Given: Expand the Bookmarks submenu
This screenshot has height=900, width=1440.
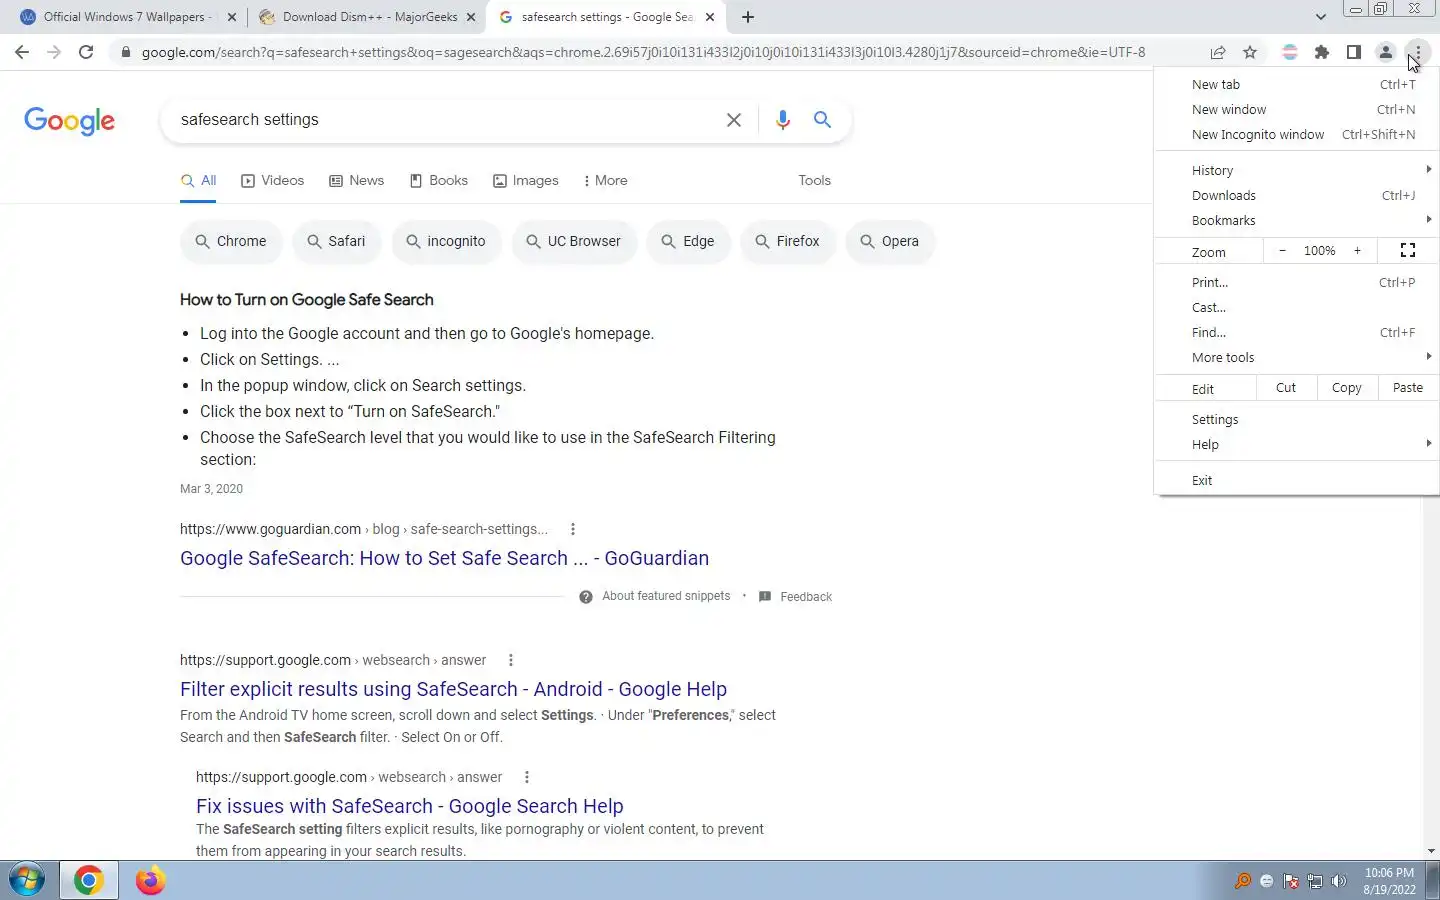Looking at the screenshot, I should [1297, 221].
